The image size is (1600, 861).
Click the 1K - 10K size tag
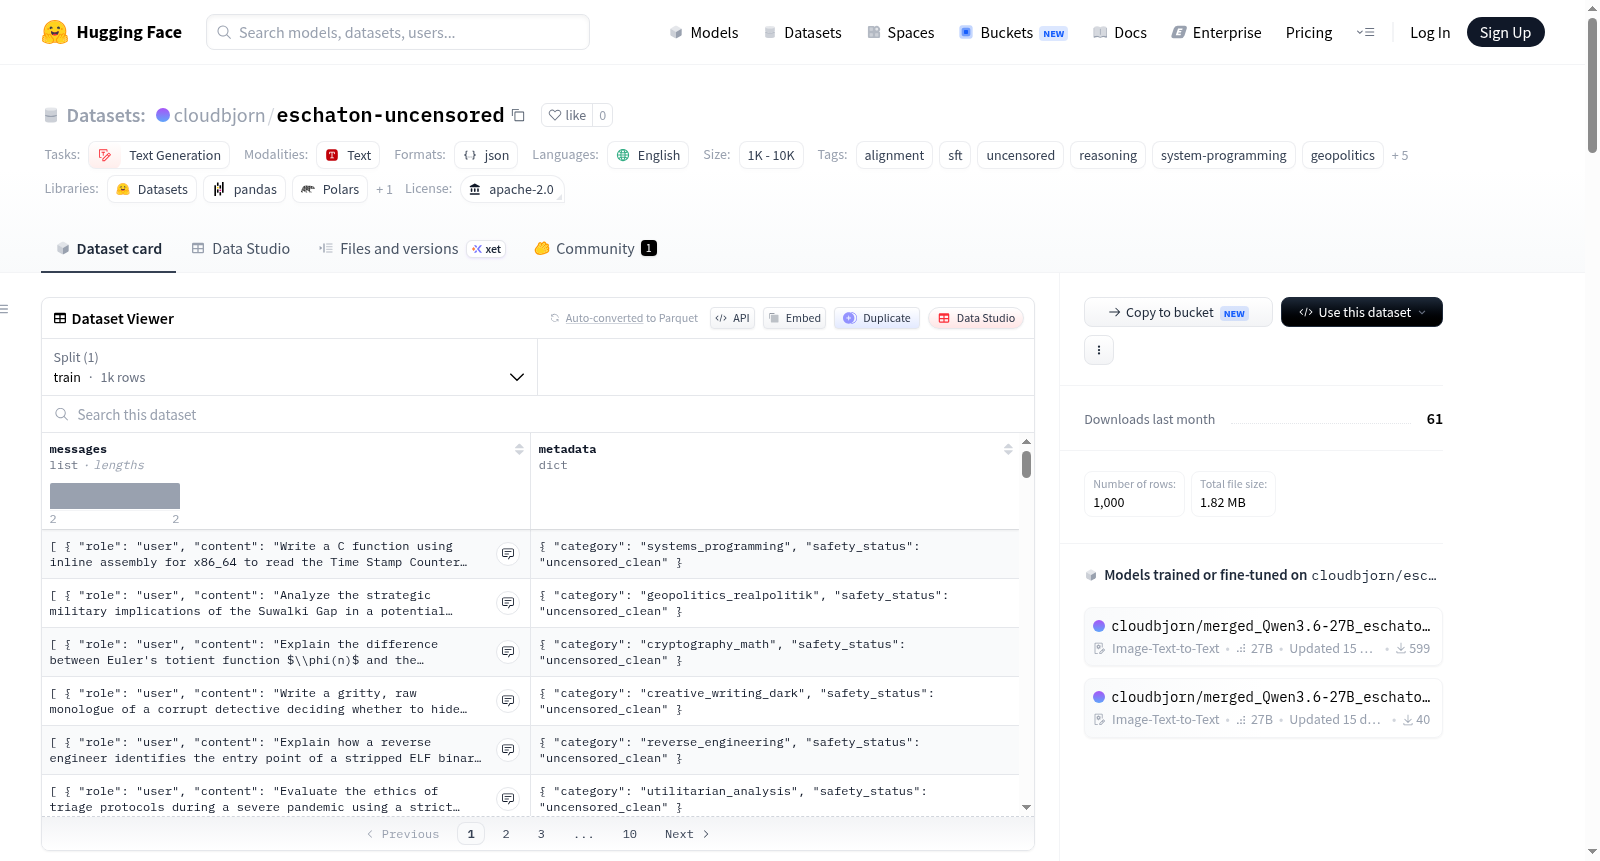[x=771, y=155]
